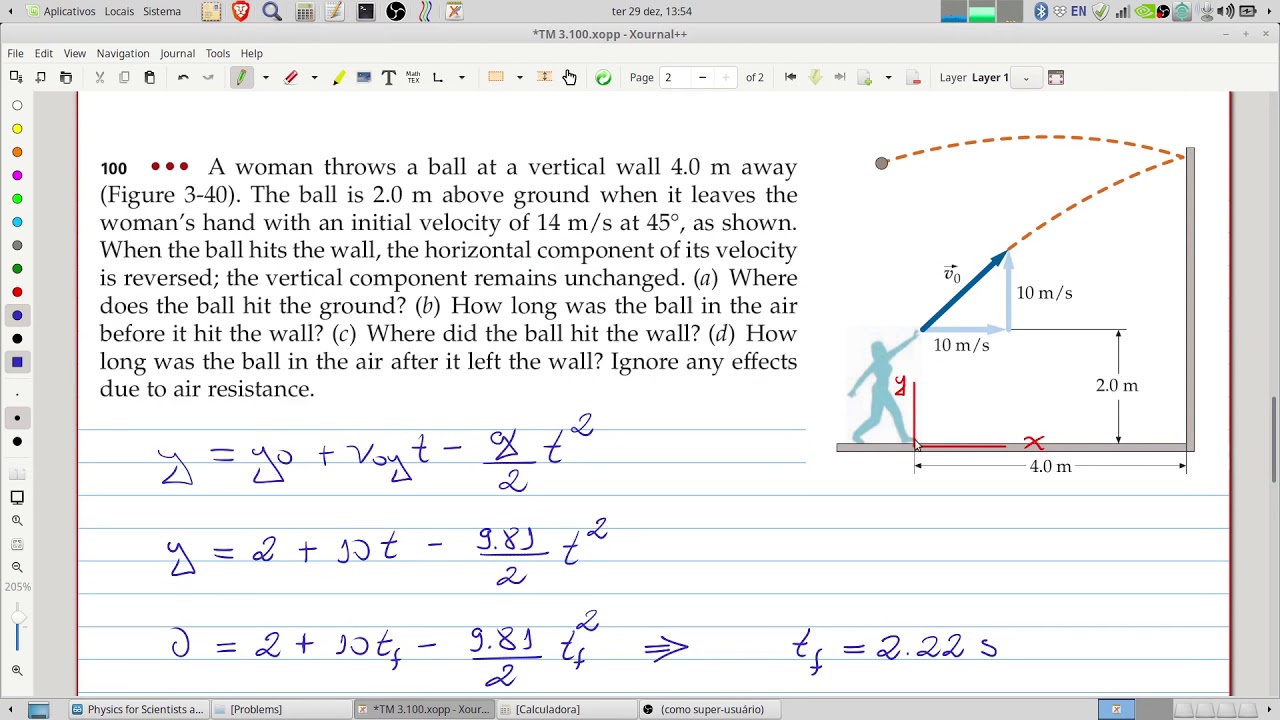
Task: Open the Eraser options dropdown
Action: pos(314,77)
